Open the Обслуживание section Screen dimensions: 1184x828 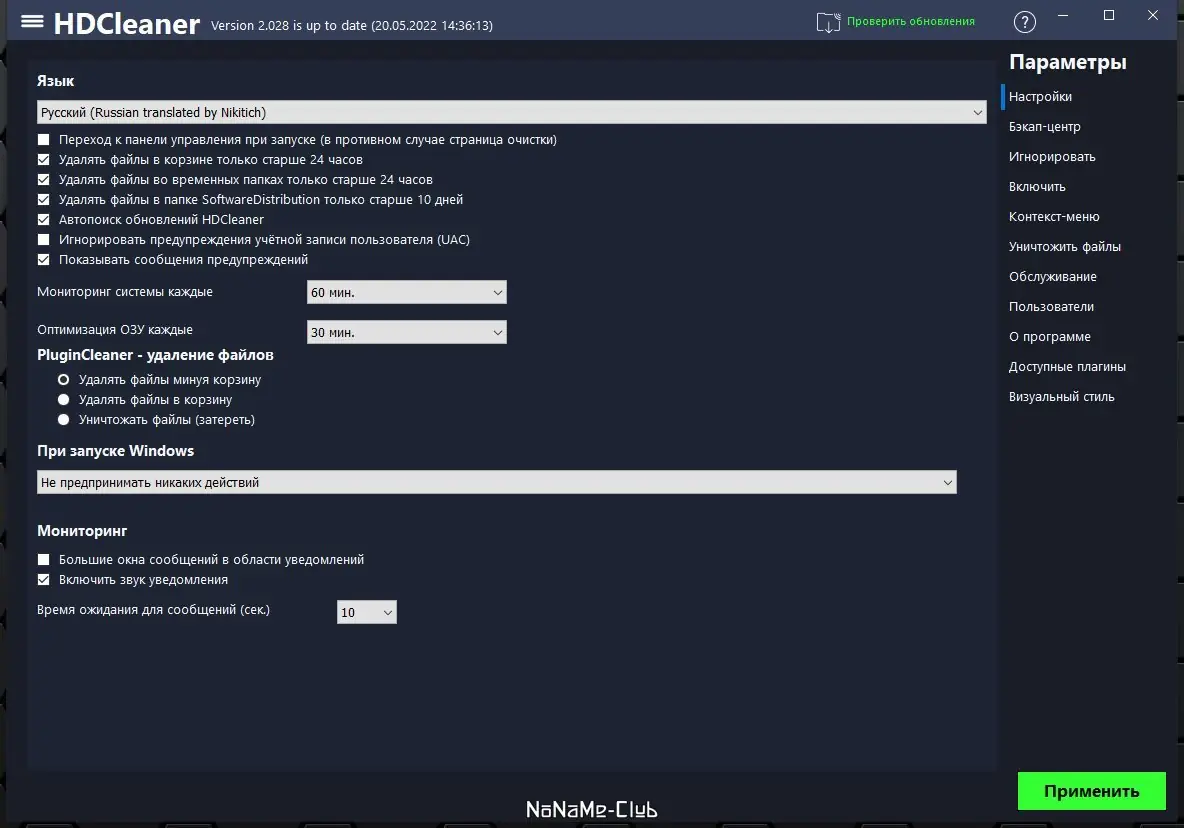pyautogui.click(x=1053, y=276)
